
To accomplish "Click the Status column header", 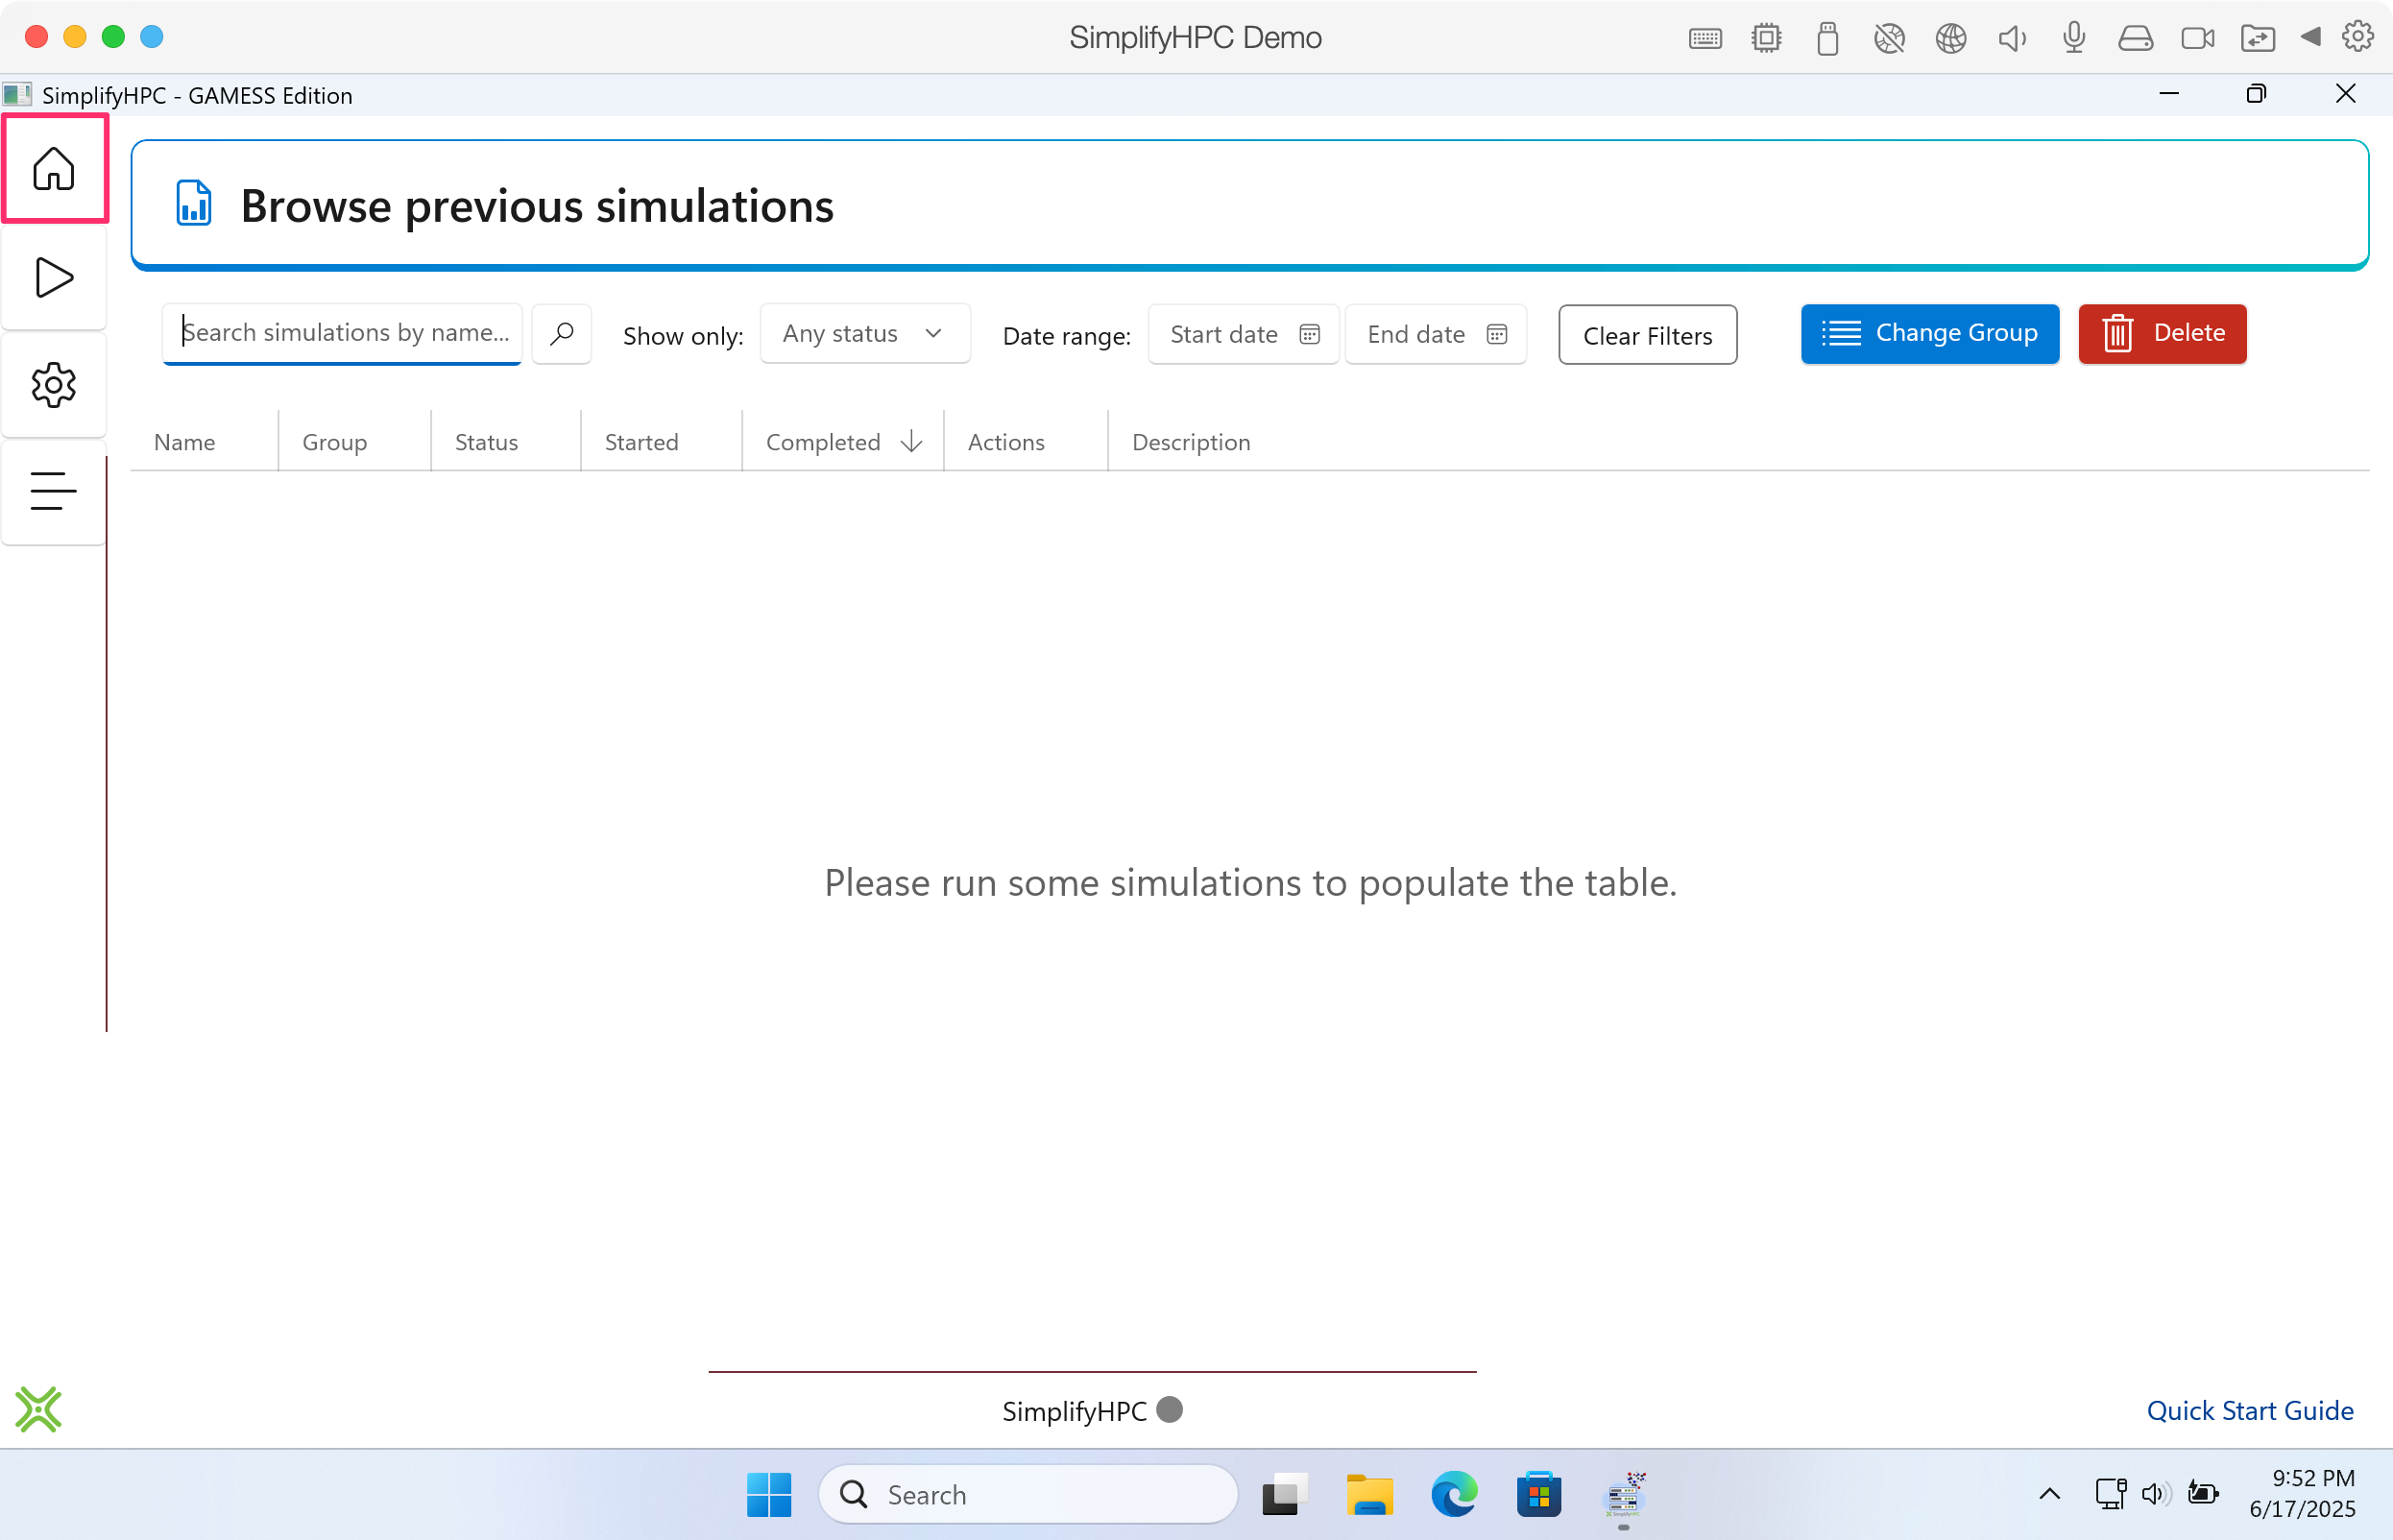I will pos(486,442).
